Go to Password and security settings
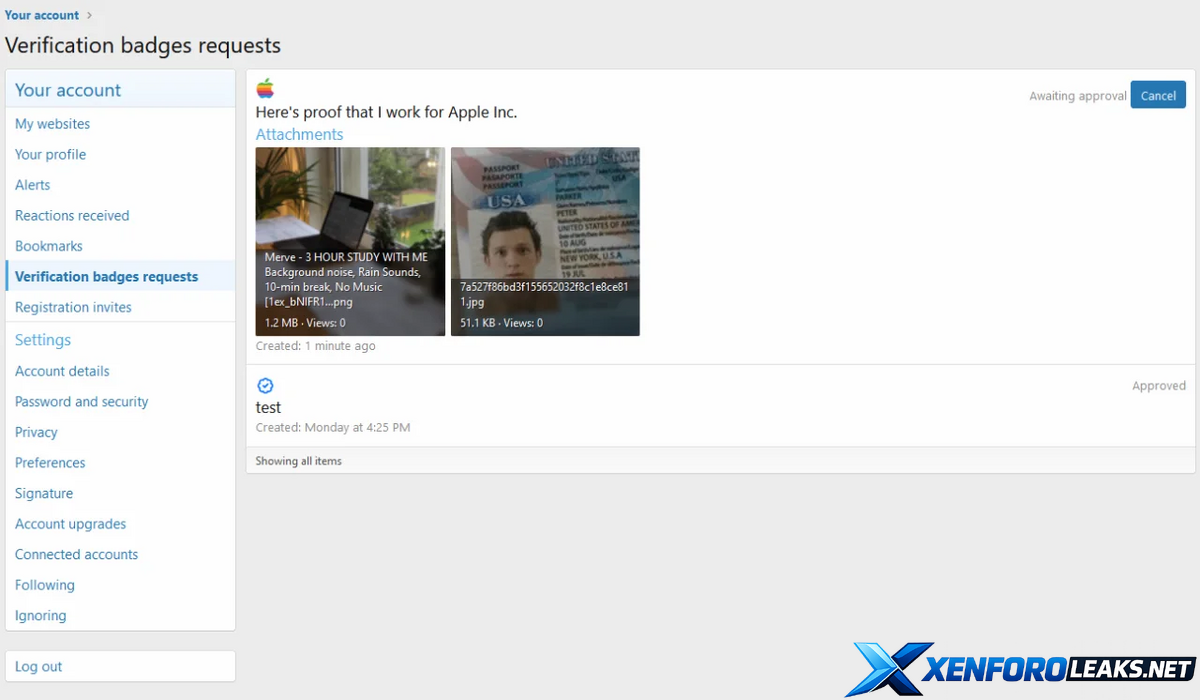This screenshot has height=700, width=1200. click(x=81, y=402)
